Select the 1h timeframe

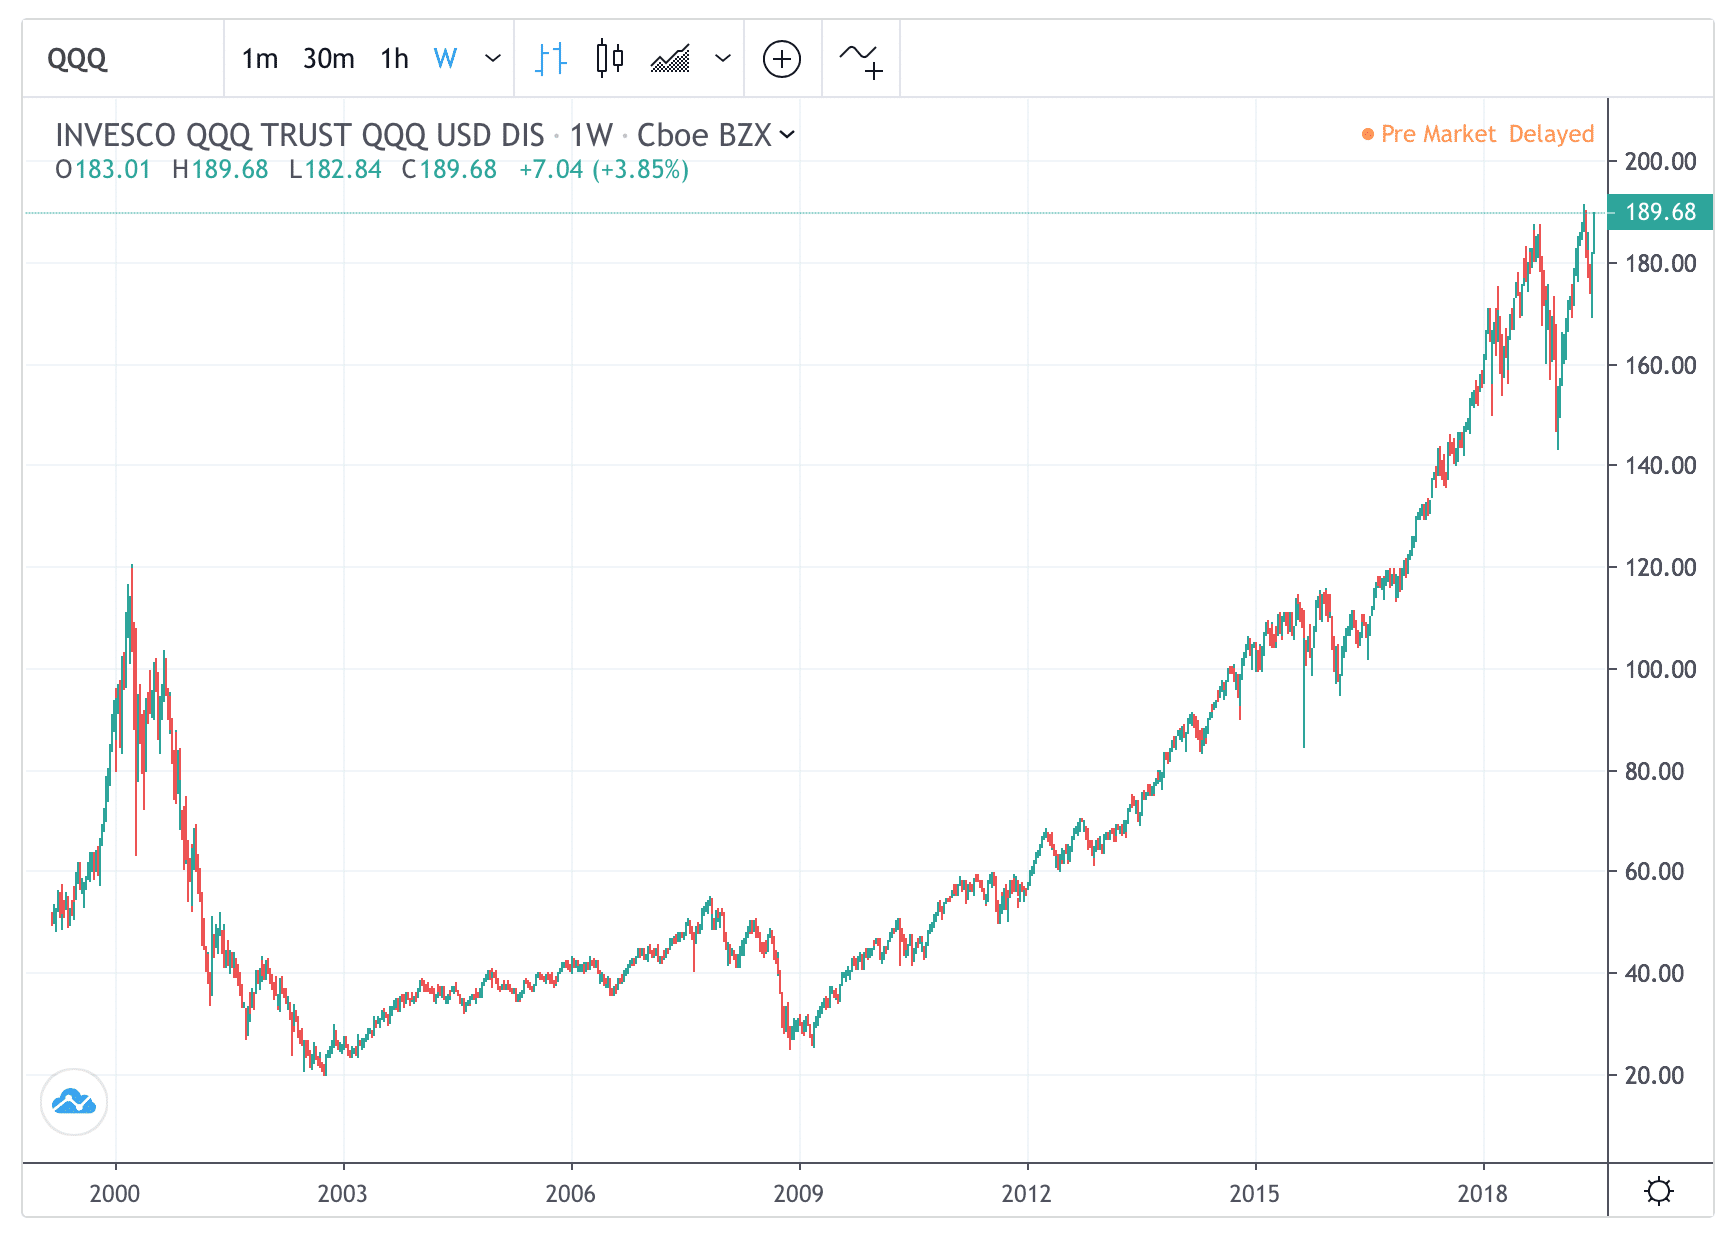[395, 59]
